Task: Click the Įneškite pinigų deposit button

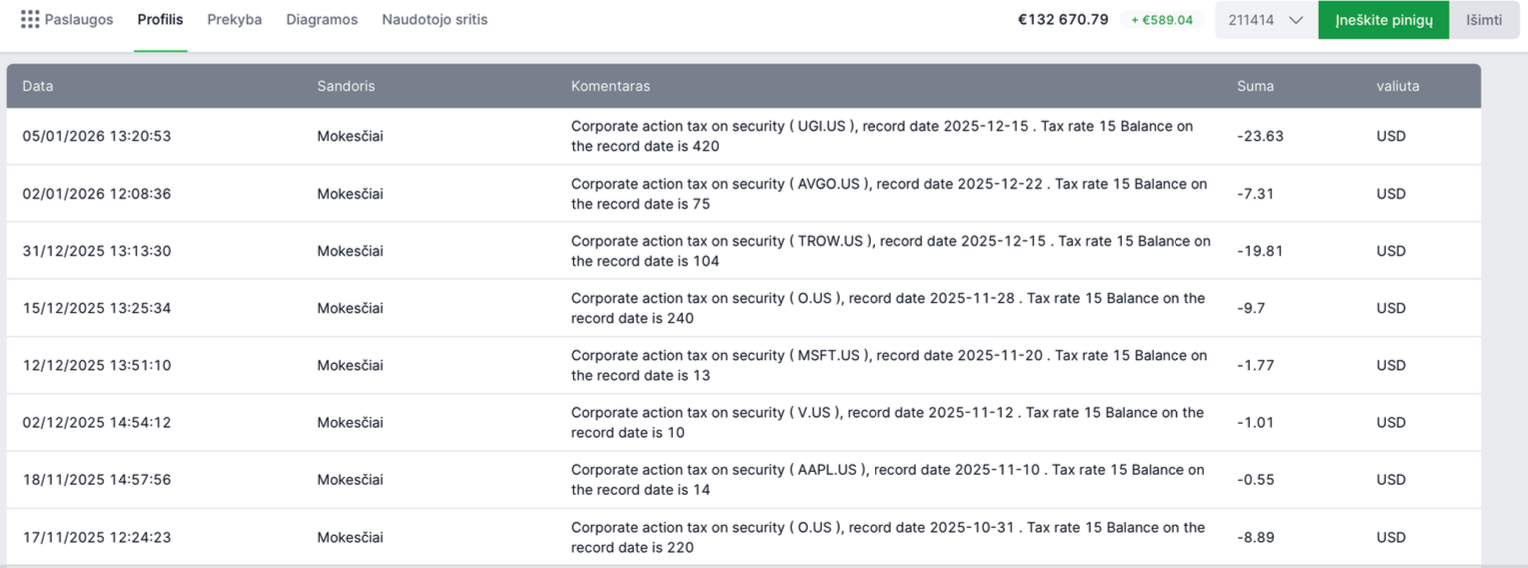Action: 1383,20
